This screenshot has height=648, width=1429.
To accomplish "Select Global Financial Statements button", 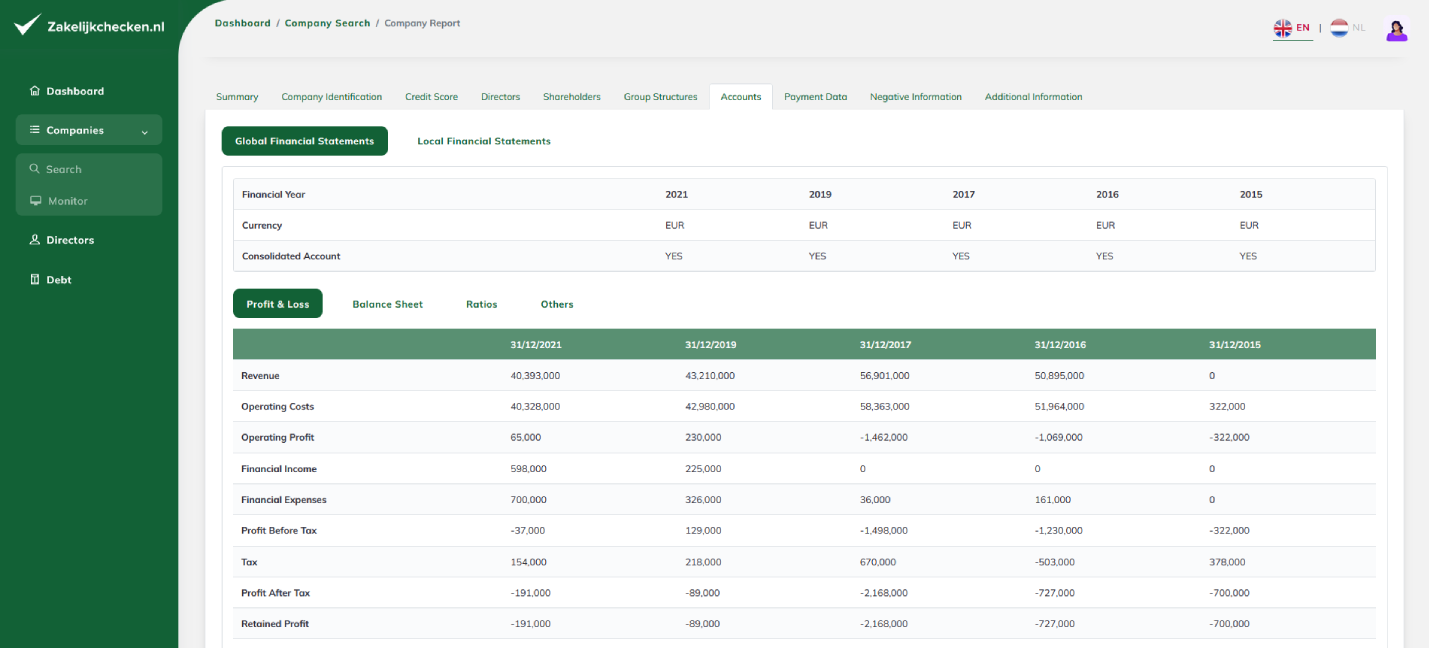I will click(305, 141).
